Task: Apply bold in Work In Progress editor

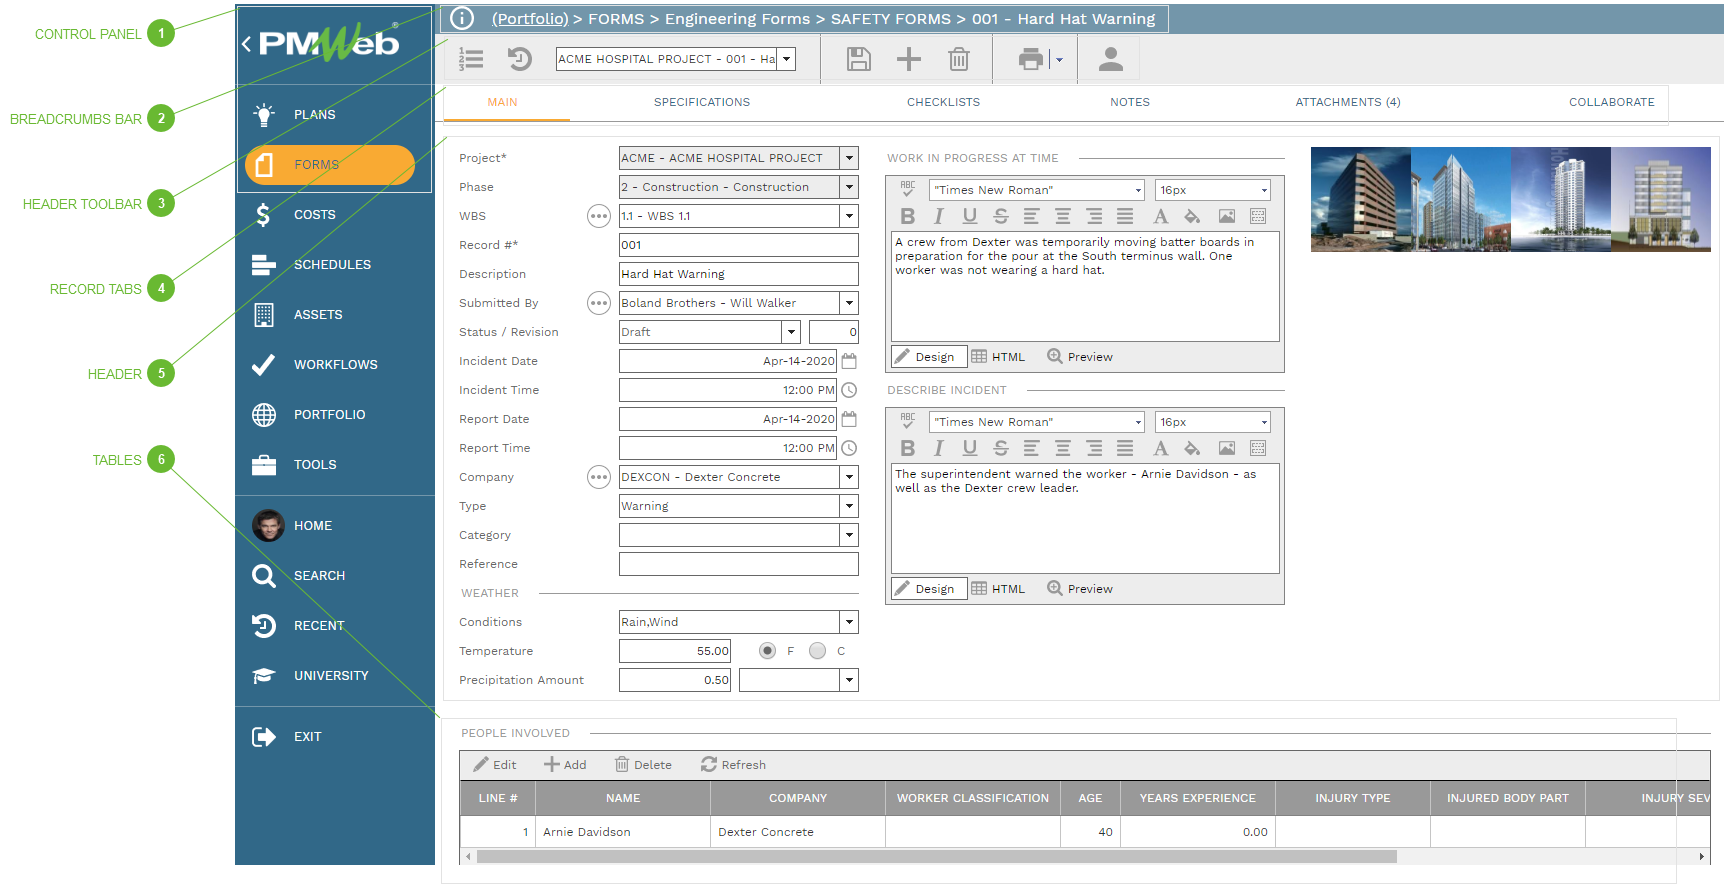Action: 907,216
